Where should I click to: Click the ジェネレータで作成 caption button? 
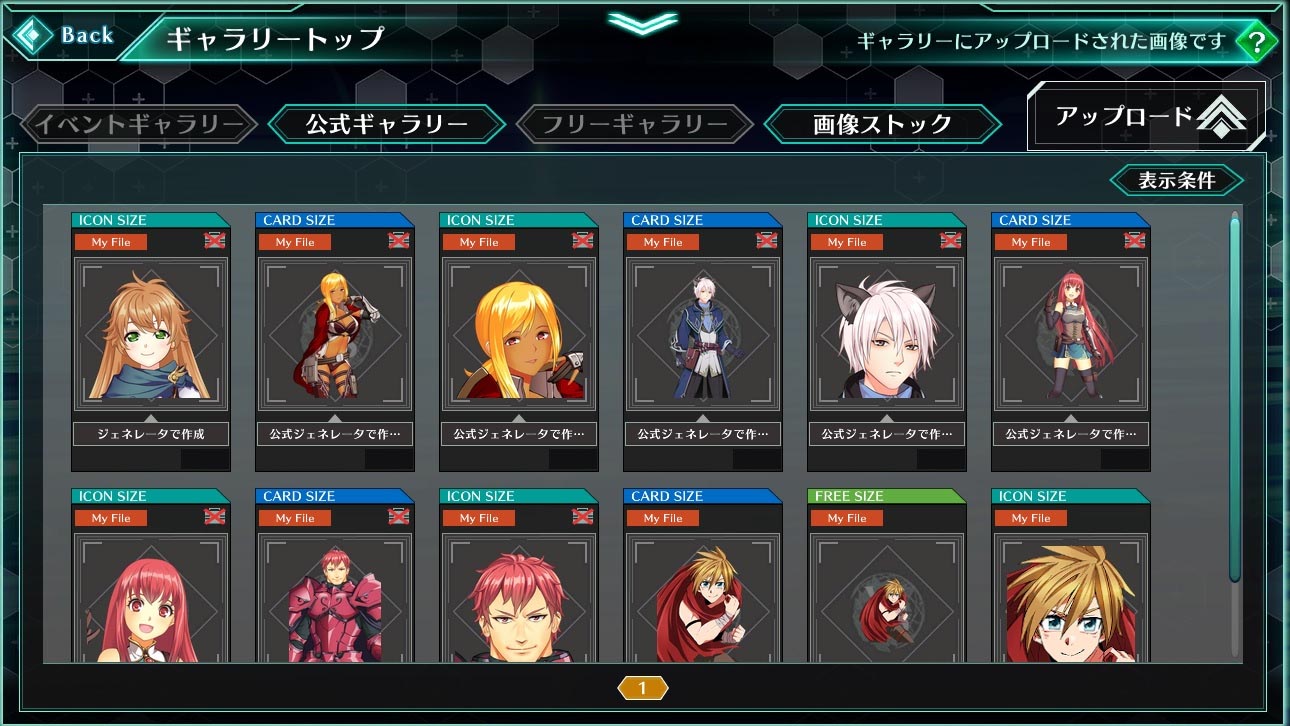point(150,435)
